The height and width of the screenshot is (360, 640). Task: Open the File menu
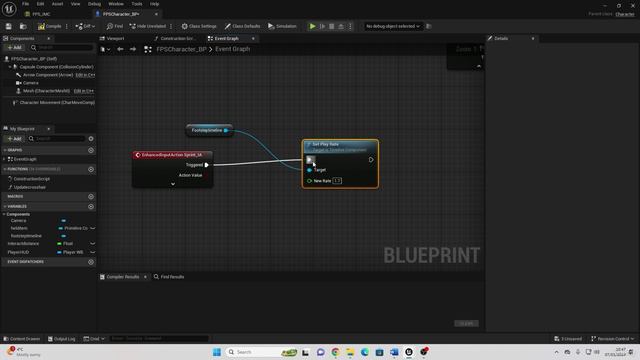pos(25,4)
